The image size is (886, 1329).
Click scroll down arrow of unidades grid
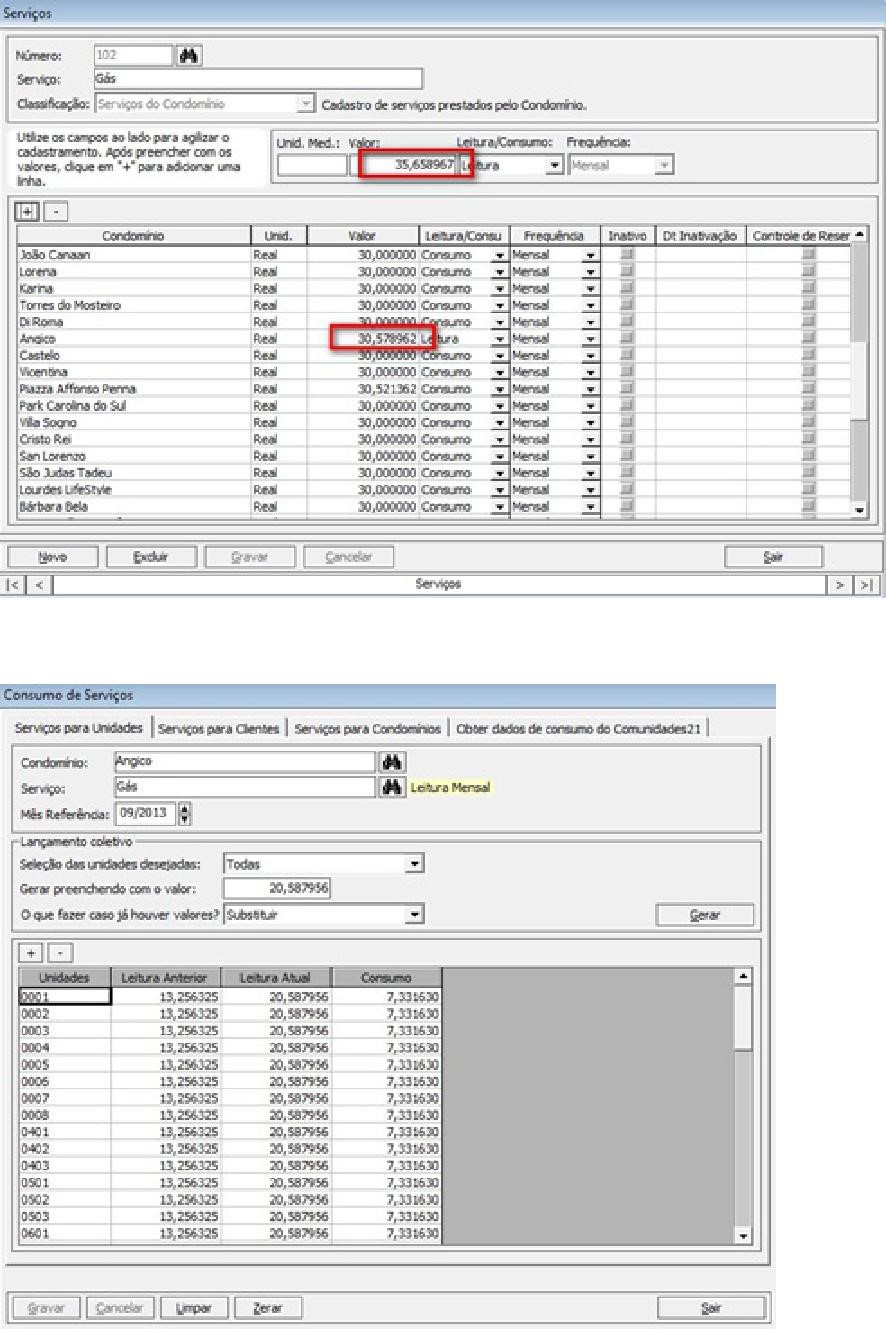(x=742, y=1237)
